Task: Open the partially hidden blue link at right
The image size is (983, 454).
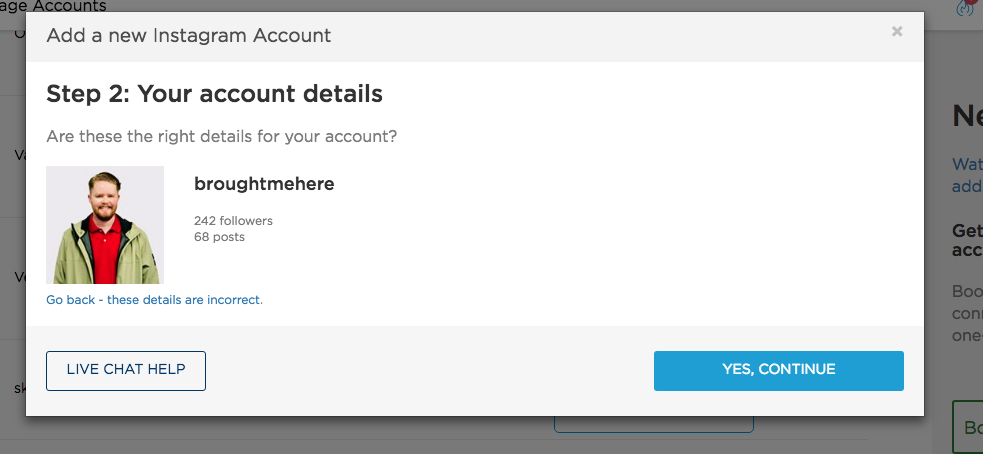Action: (x=967, y=175)
